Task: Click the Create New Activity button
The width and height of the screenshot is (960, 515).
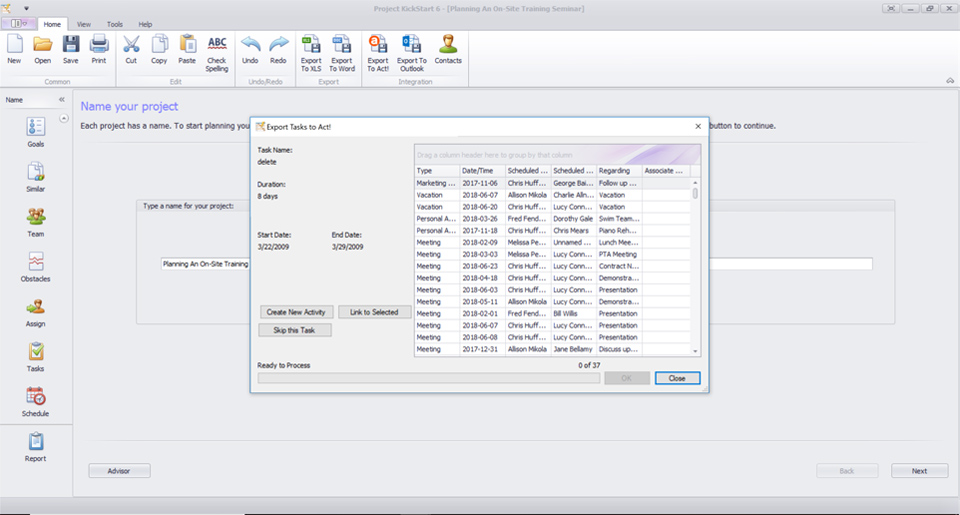Action: point(296,312)
